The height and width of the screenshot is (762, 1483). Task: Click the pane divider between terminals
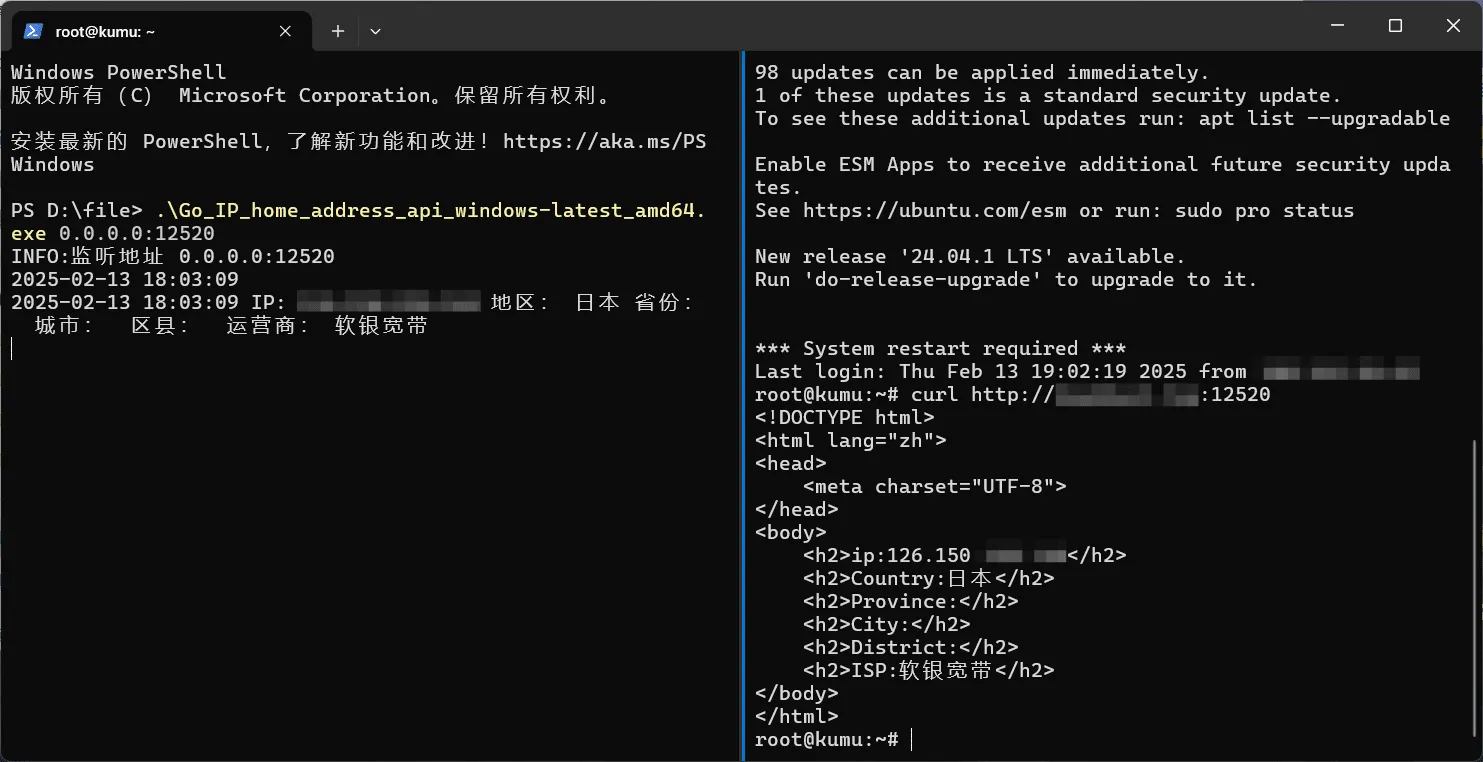point(744,400)
